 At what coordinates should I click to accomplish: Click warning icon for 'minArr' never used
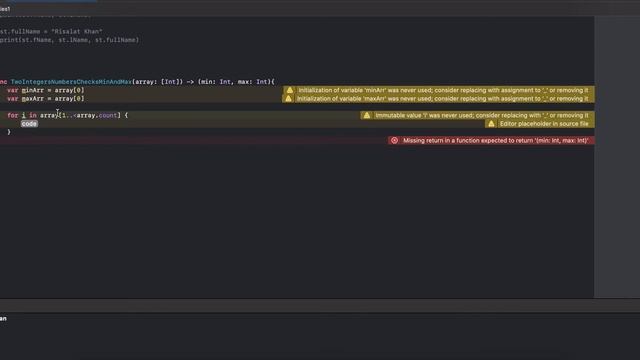click(x=290, y=90)
